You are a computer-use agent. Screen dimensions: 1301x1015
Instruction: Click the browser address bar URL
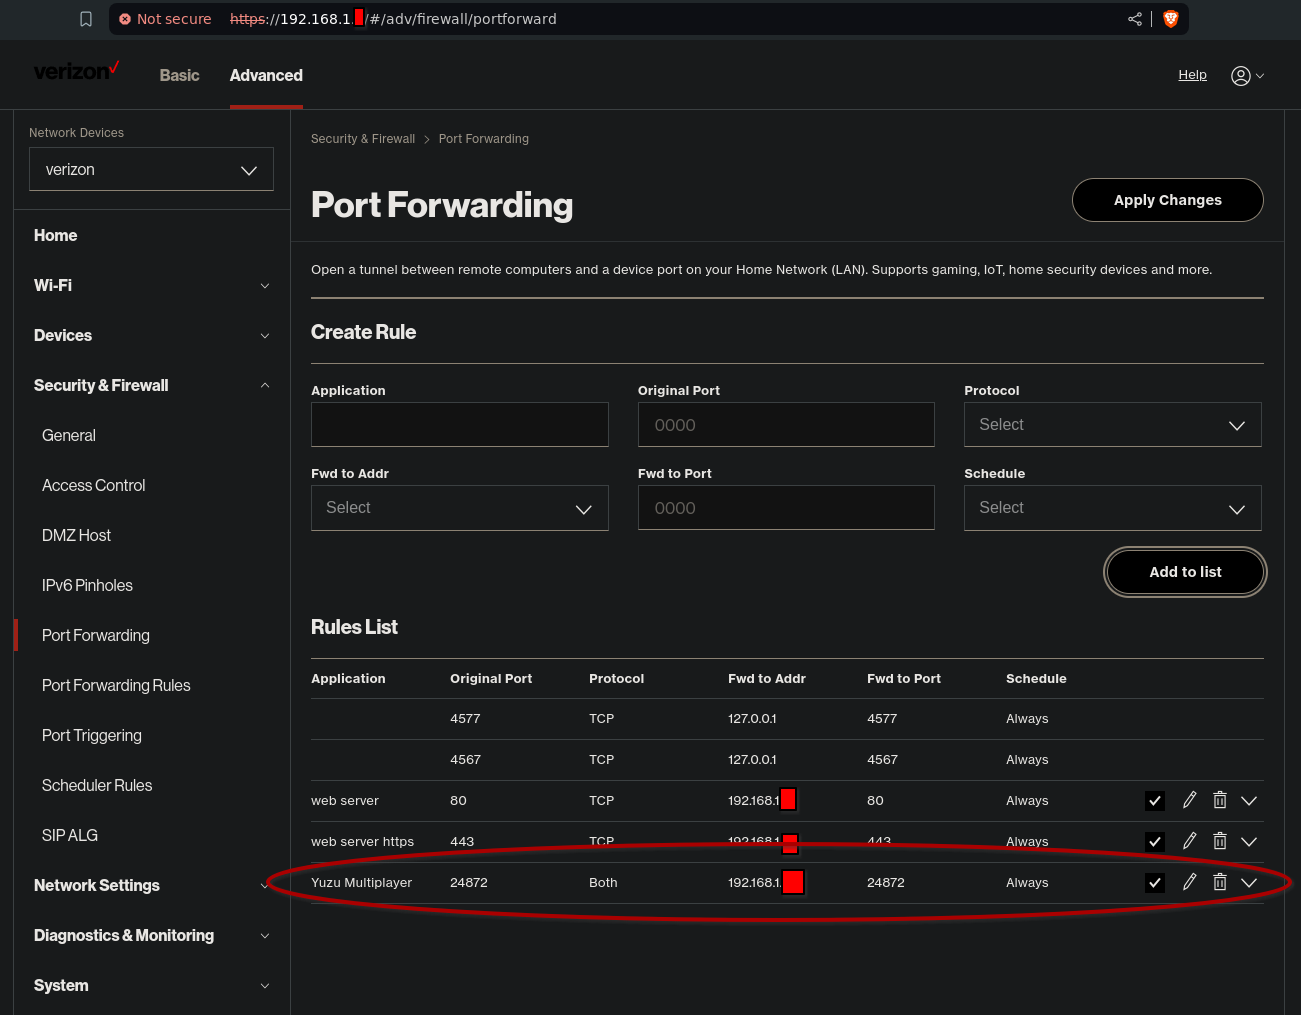pyautogui.click(x=393, y=19)
